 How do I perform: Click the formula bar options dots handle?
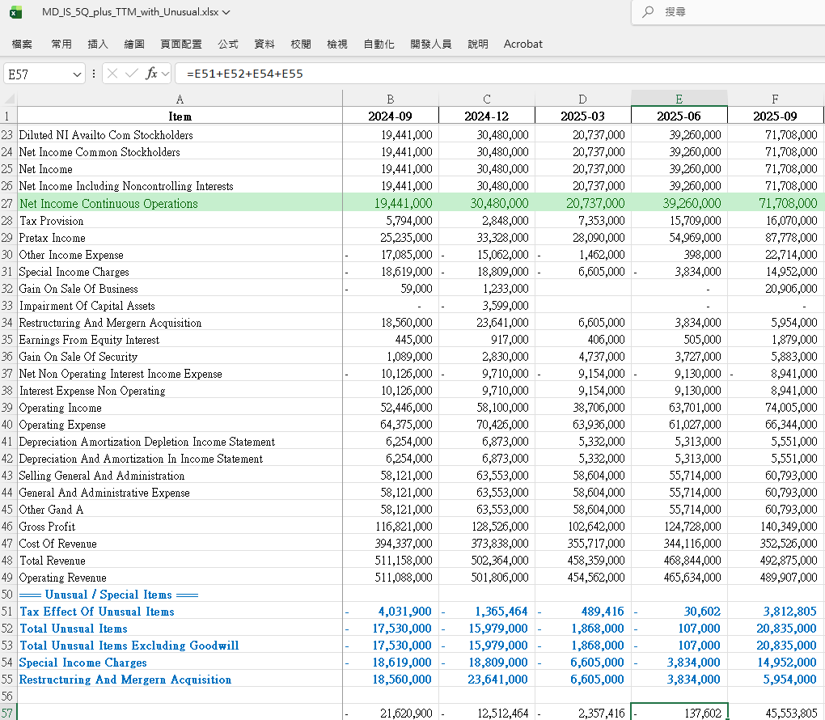pyautogui.click(x=94, y=74)
